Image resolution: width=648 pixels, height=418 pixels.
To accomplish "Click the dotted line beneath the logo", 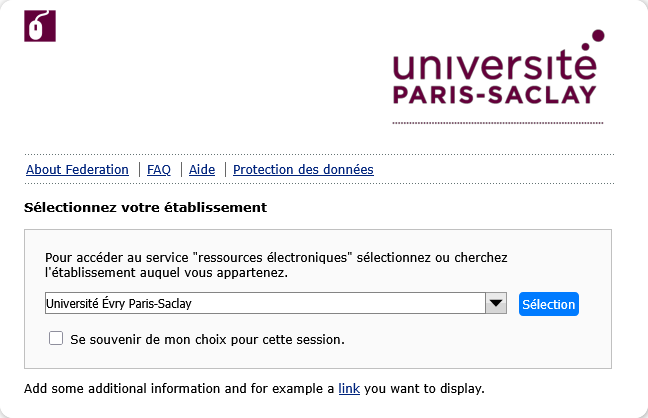I will coord(497,123).
